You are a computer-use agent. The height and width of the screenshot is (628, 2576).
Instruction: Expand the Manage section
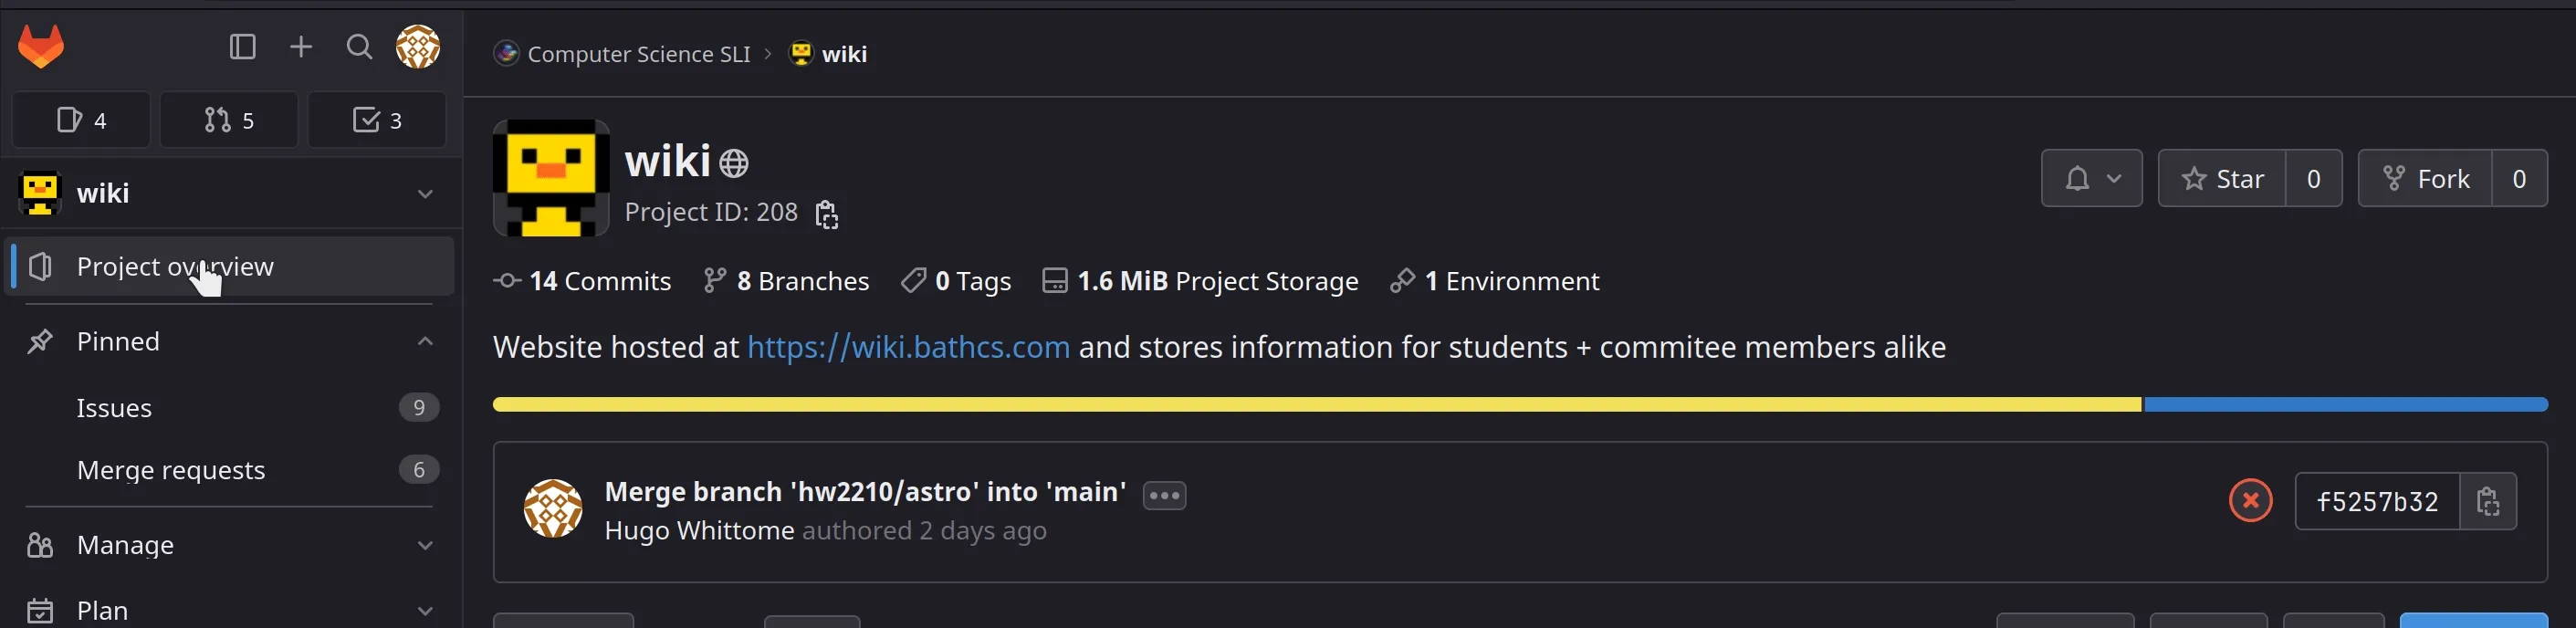coord(125,545)
